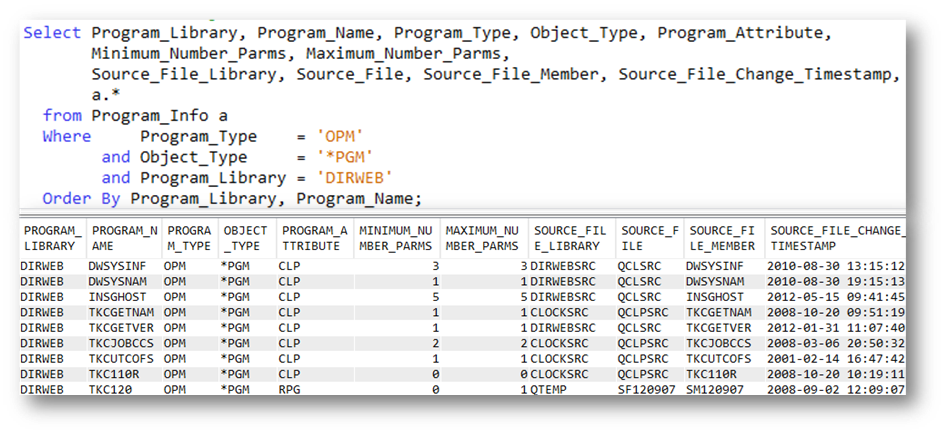945x436 pixels.
Task: Click the OBJECT_TYPE column header
Action: tap(245, 238)
